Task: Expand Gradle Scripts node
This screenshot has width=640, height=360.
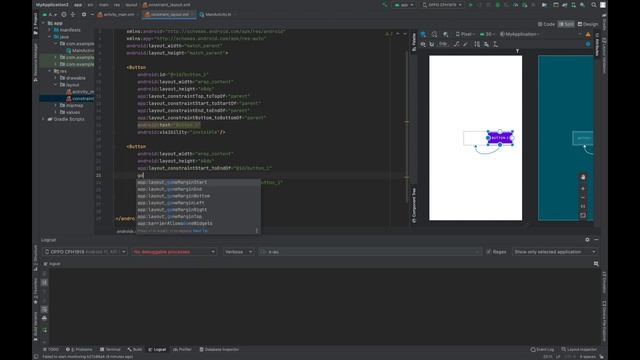Action: click(x=43, y=119)
